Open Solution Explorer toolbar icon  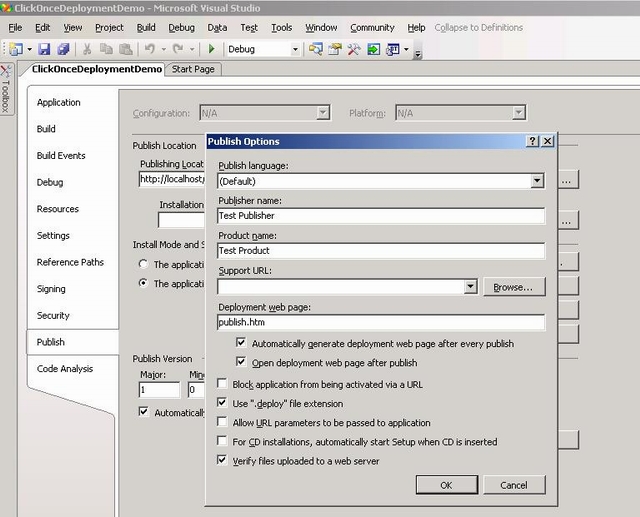point(316,49)
